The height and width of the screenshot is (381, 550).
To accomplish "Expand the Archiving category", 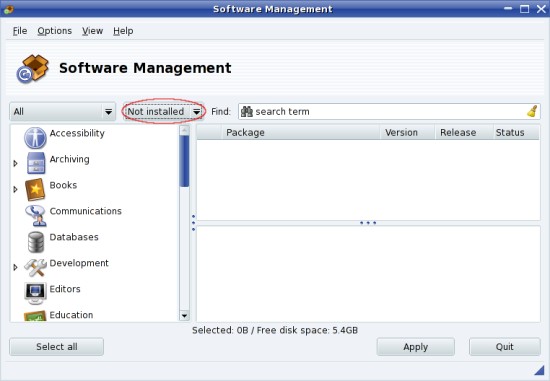I will pyautogui.click(x=15, y=163).
